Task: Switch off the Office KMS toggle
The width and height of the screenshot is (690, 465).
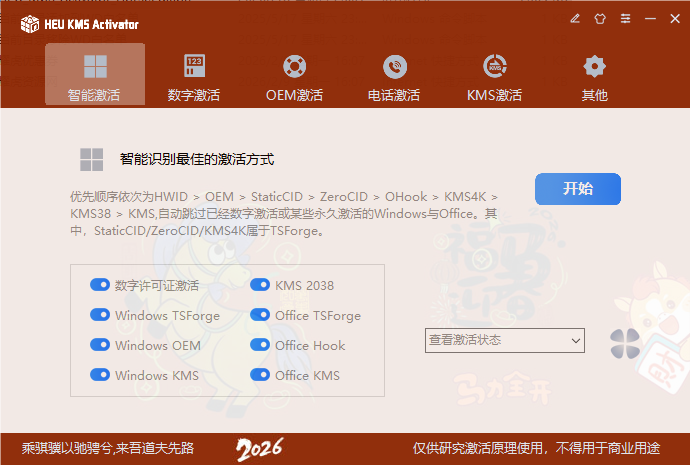Action: [x=260, y=375]
